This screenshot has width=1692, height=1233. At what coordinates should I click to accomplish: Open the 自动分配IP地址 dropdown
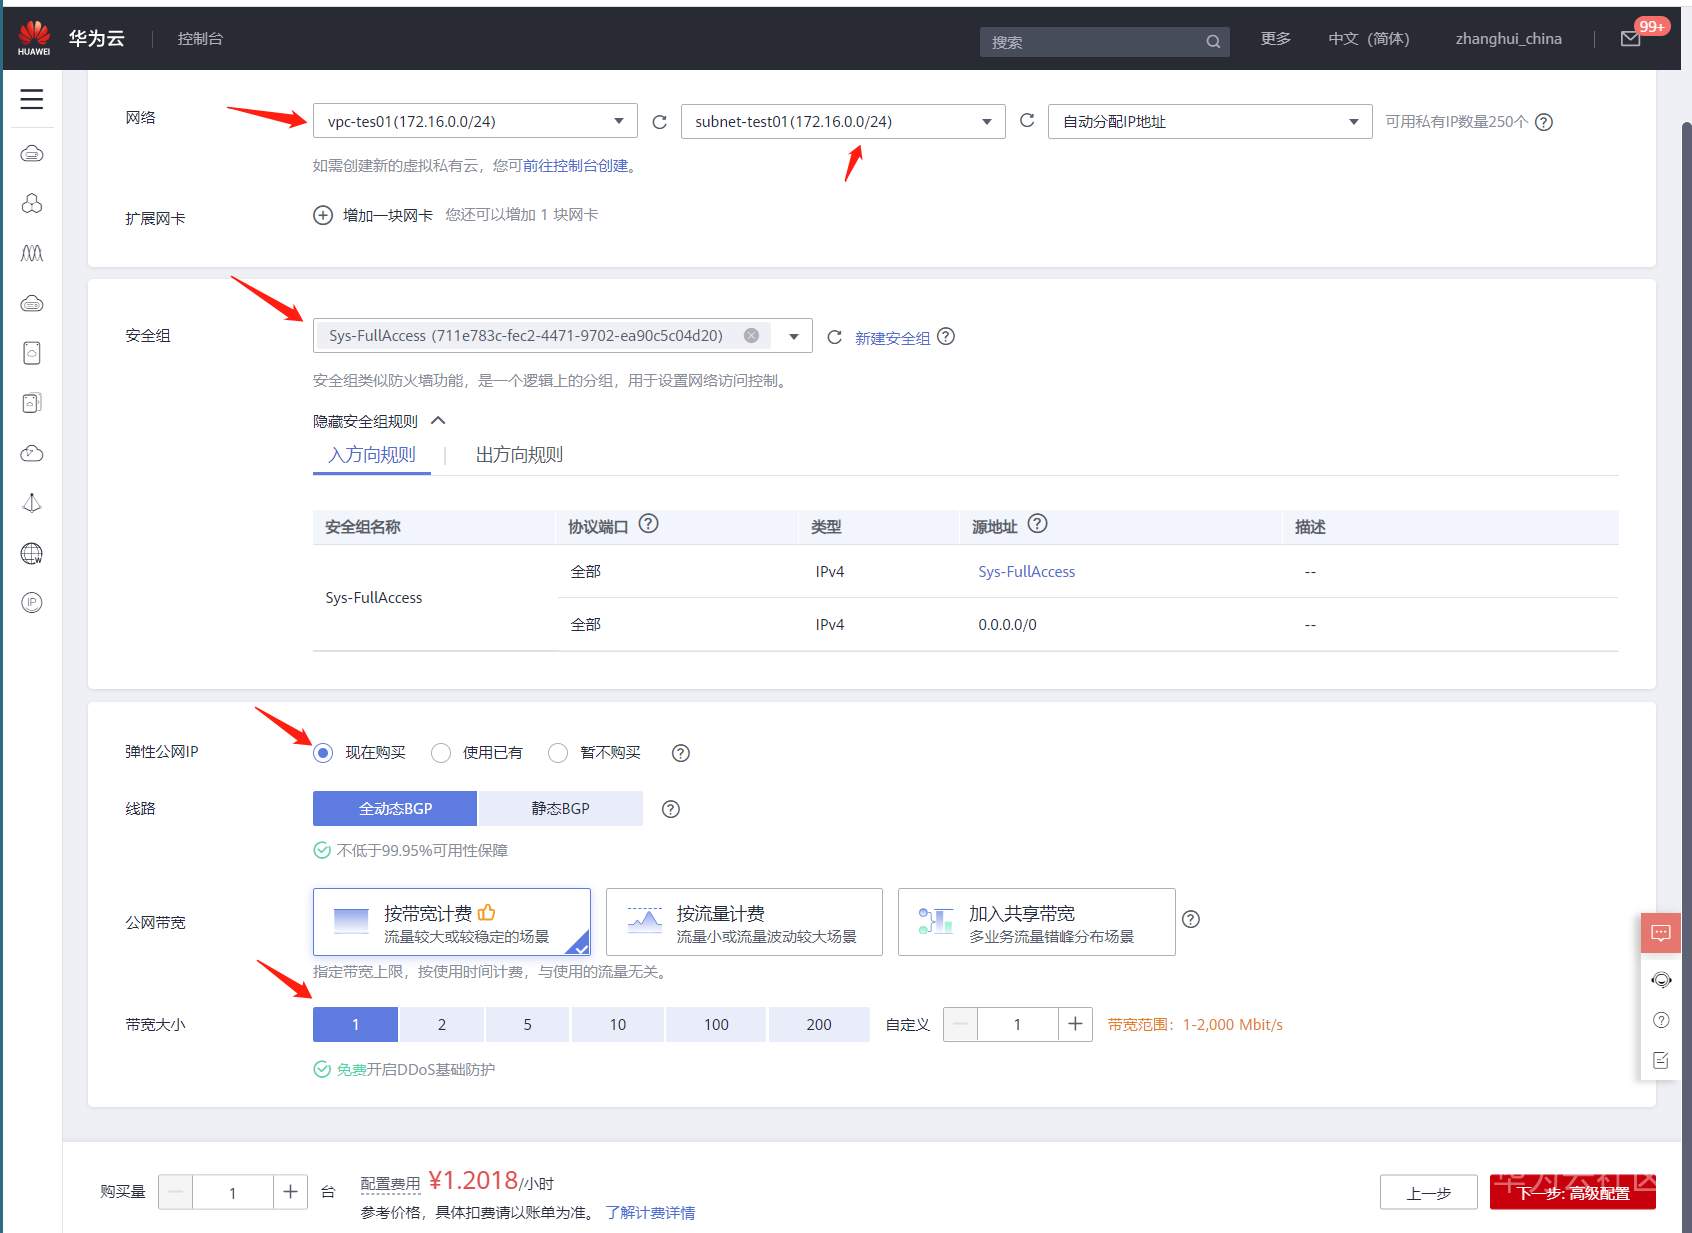(x=1210, y=122)
